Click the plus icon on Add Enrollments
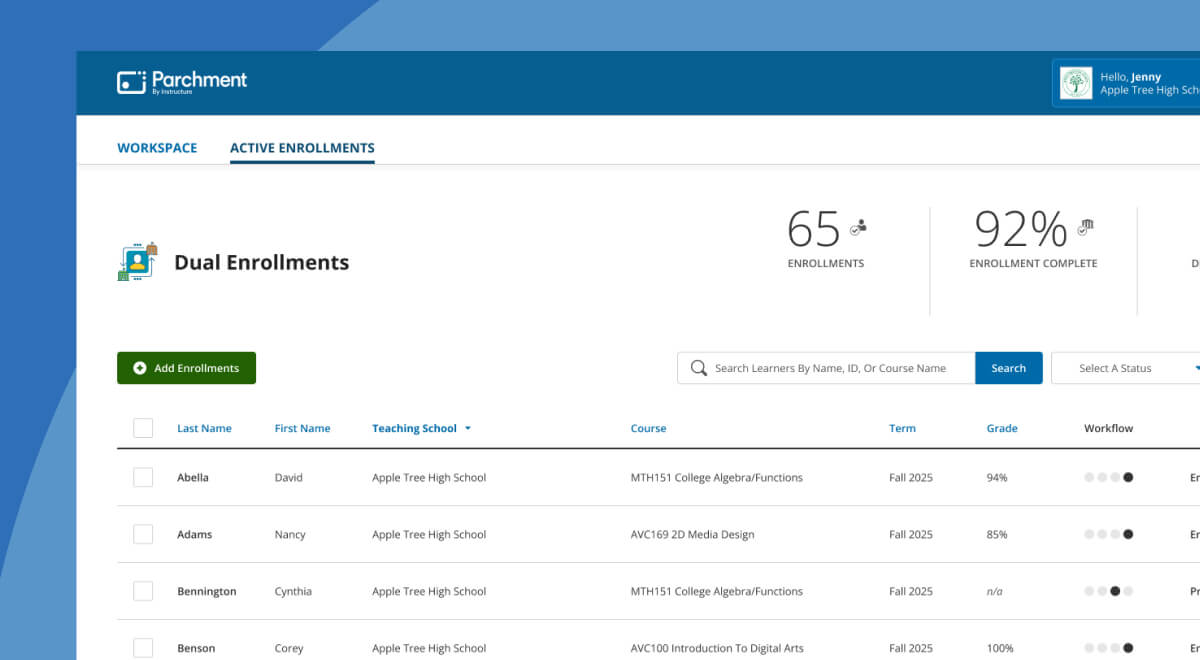 point(140,367)
